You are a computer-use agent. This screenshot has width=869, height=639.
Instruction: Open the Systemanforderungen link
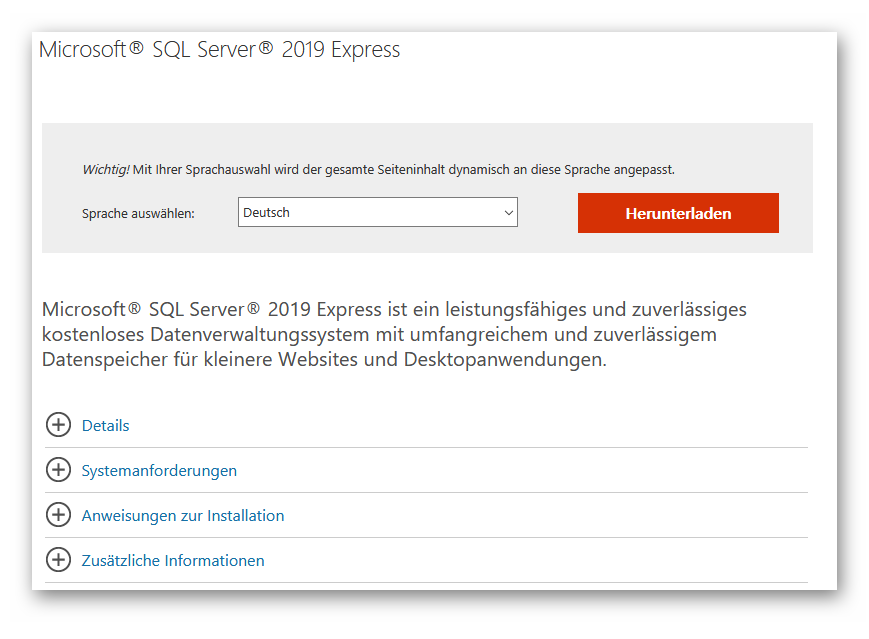coord(158,470)
